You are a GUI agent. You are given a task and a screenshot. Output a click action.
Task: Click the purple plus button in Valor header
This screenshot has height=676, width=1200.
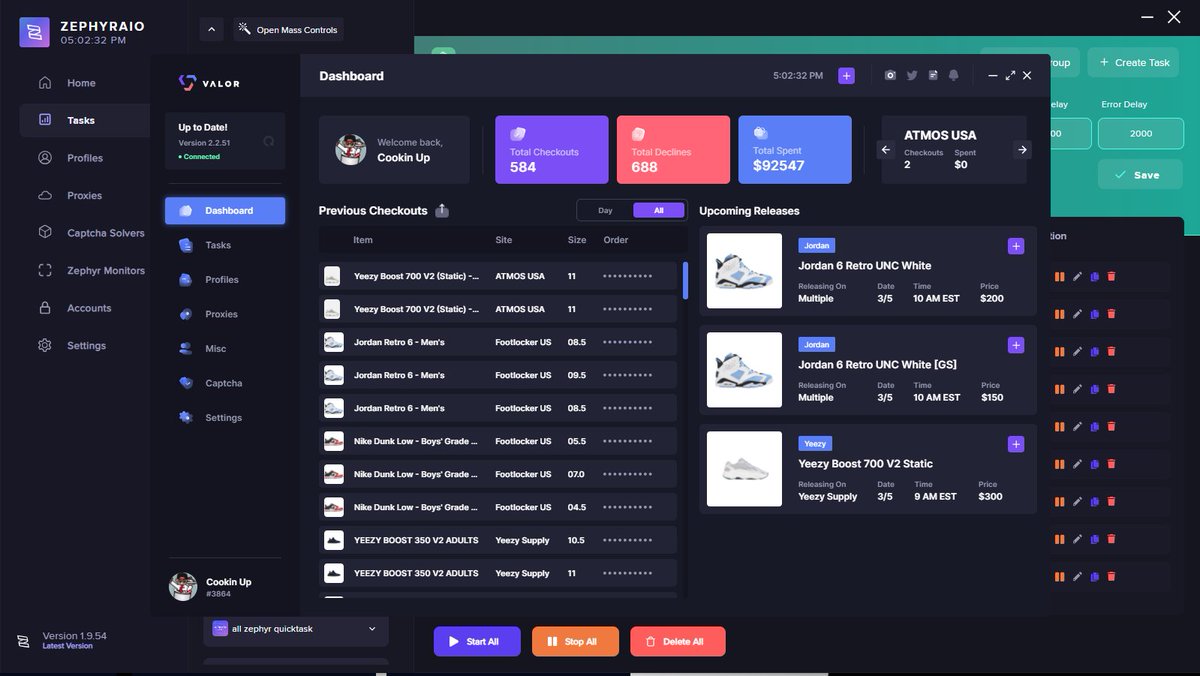pyautogui.click(x=846, y=76)
